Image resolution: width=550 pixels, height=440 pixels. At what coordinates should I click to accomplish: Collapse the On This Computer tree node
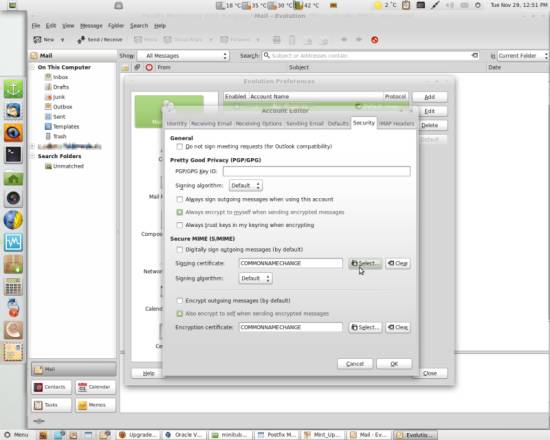click(x=33, y=67)
